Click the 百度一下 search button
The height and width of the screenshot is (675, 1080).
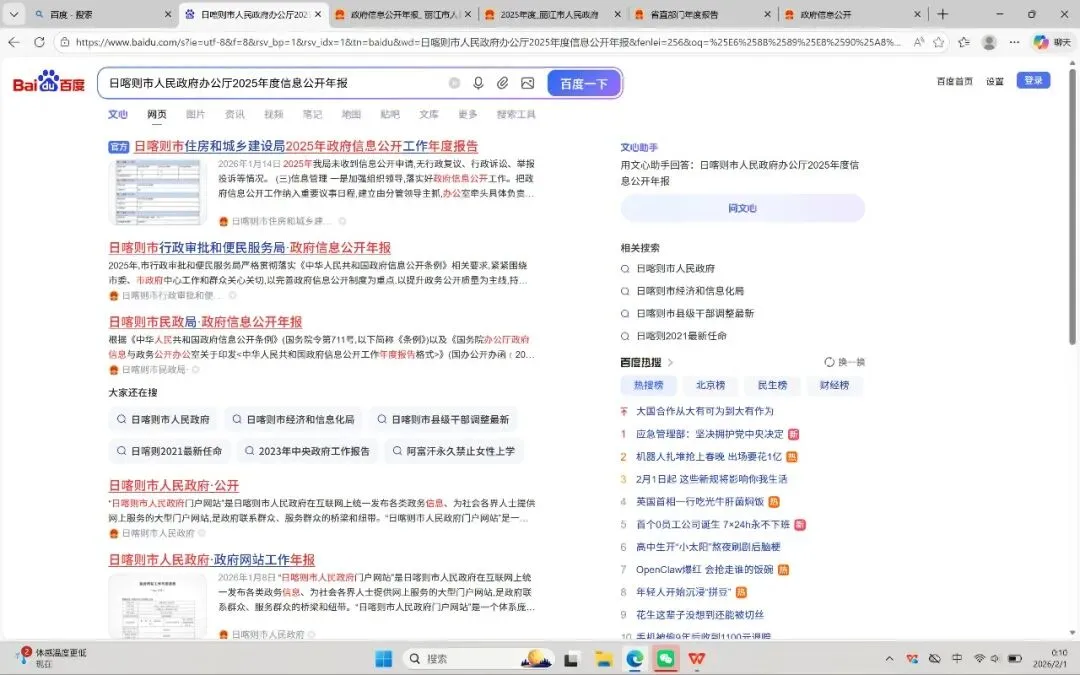(x=584, y=83)
